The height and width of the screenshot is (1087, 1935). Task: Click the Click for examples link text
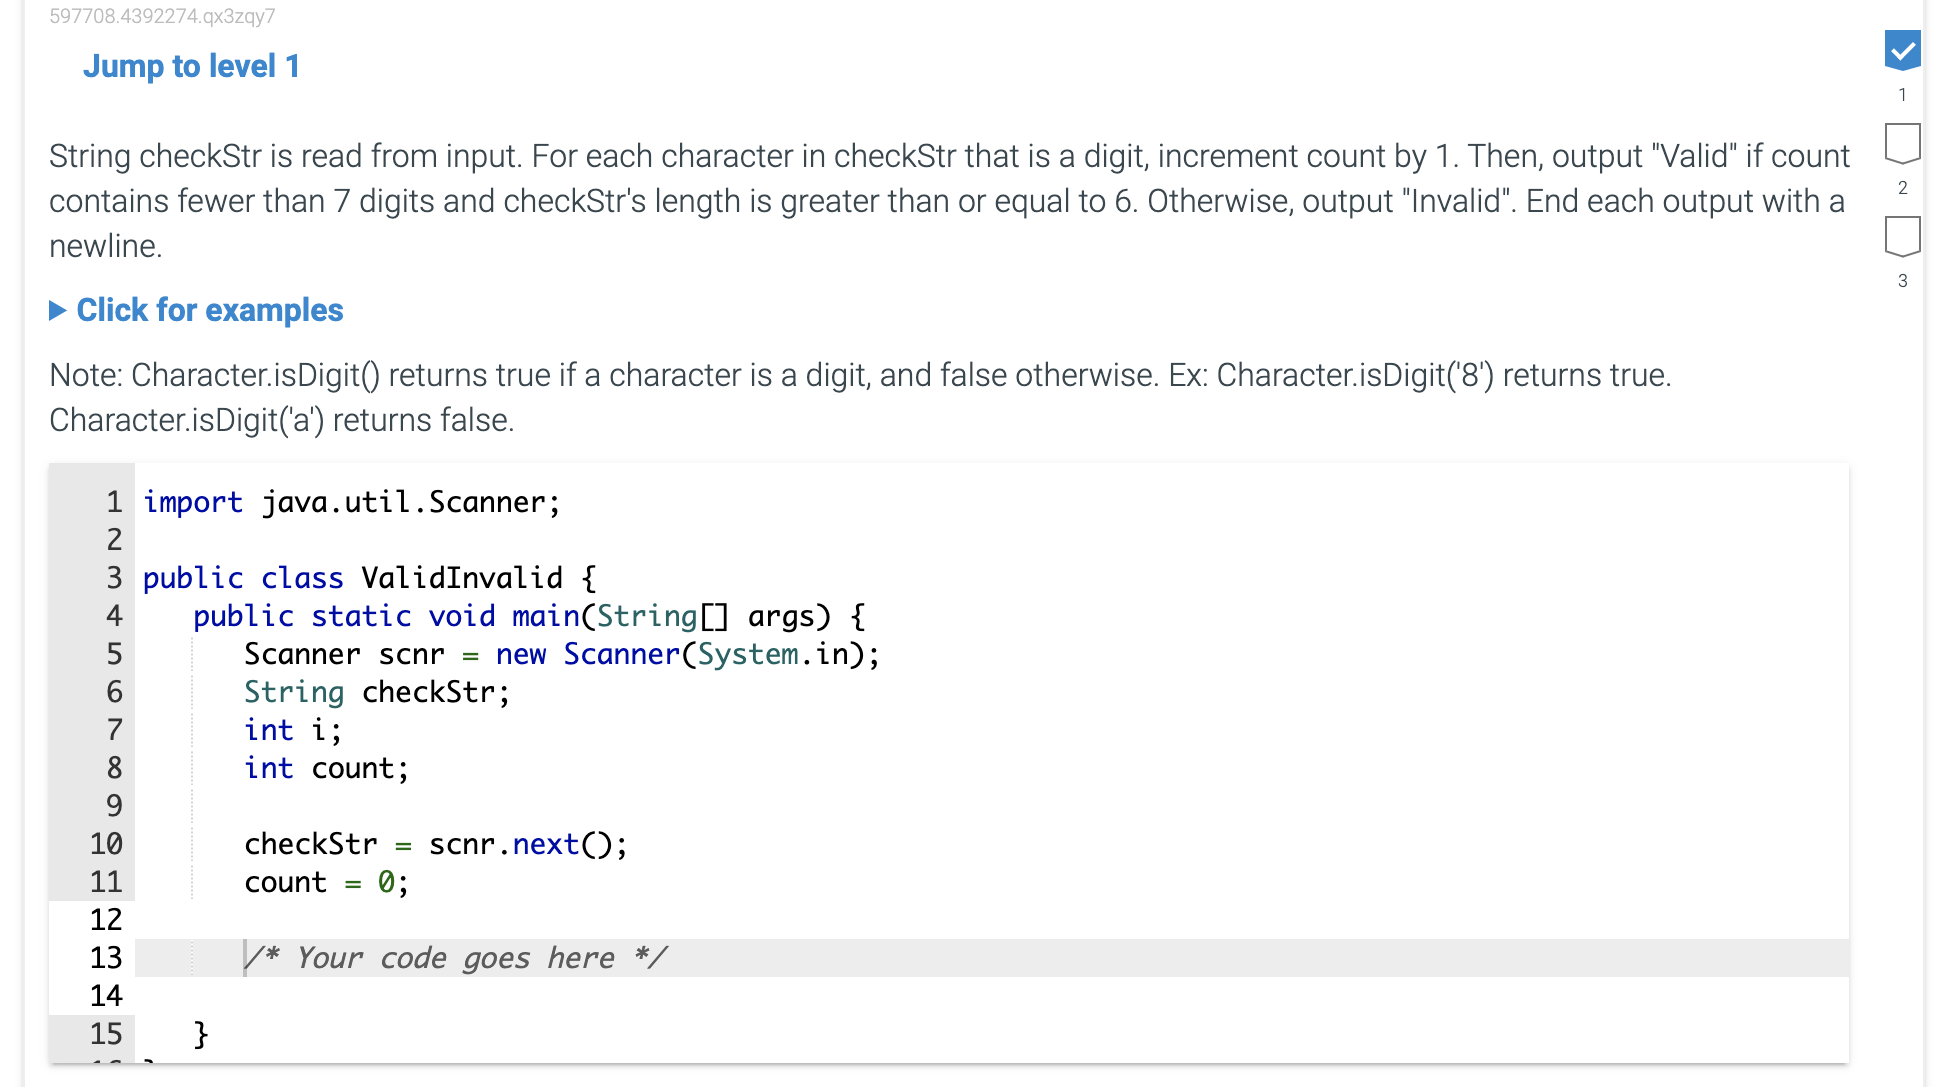pos(209,310)
